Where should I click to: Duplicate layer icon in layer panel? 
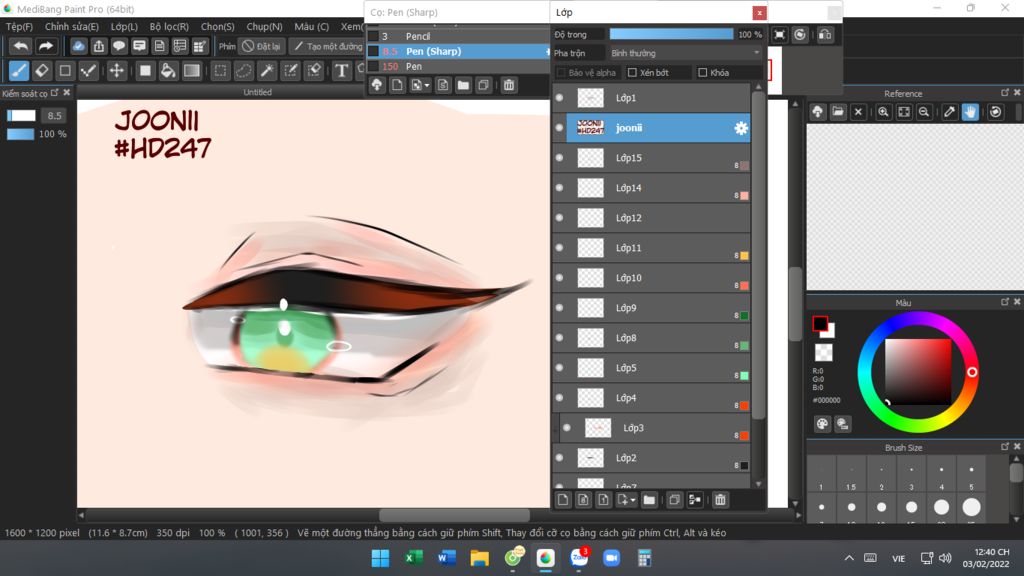pyautogui.click(x=675, y=500)
